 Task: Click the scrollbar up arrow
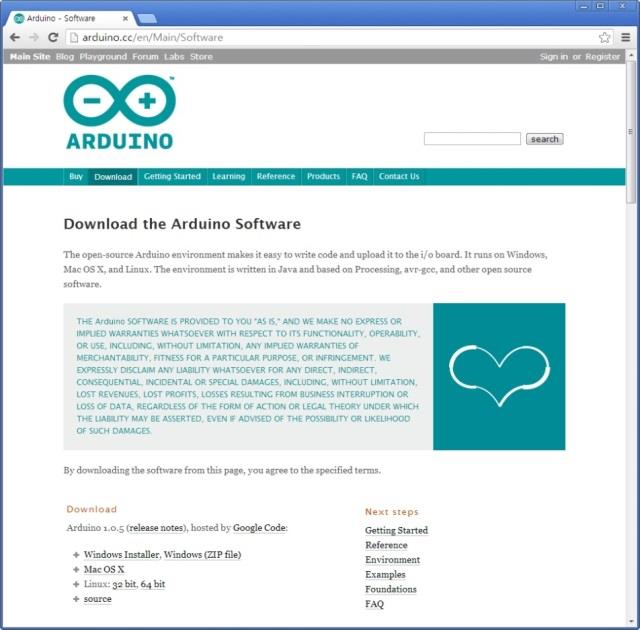point(631,55)
